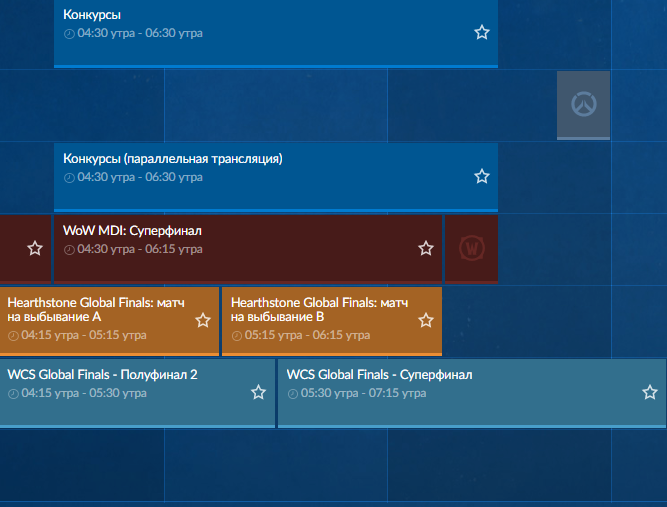Open WoW MDI: Суперфинал event title
The height and width of the screenshot is (507, 667).
tap(132, 231)
